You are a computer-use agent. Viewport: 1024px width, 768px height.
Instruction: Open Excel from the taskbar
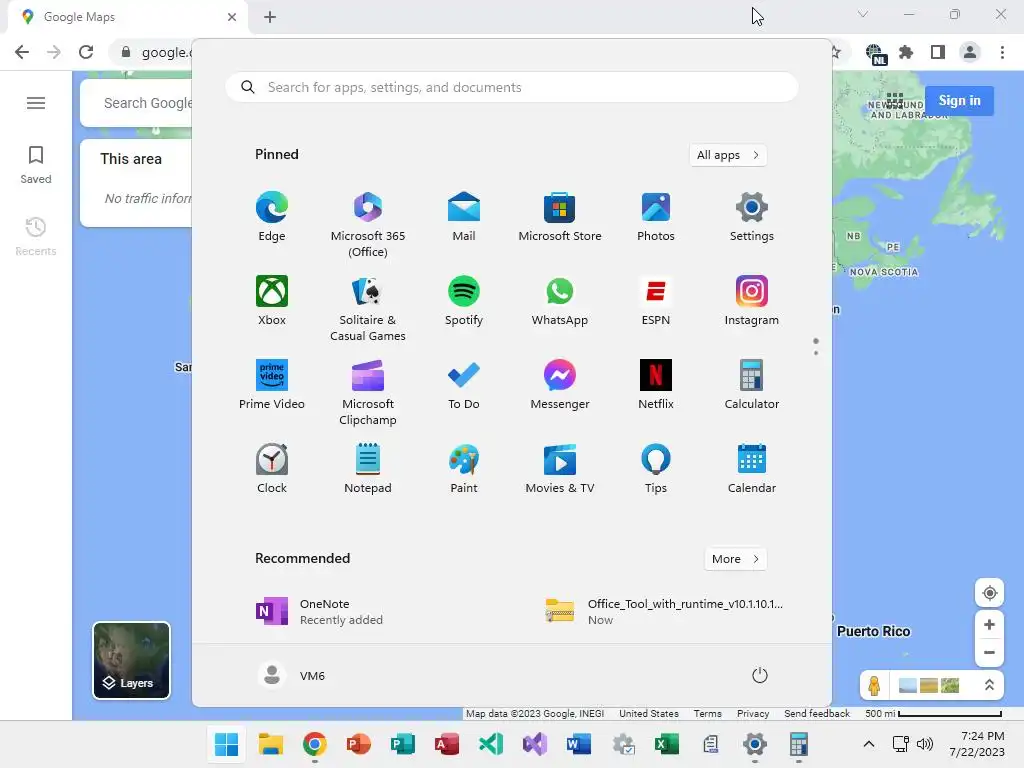[667, 744]
